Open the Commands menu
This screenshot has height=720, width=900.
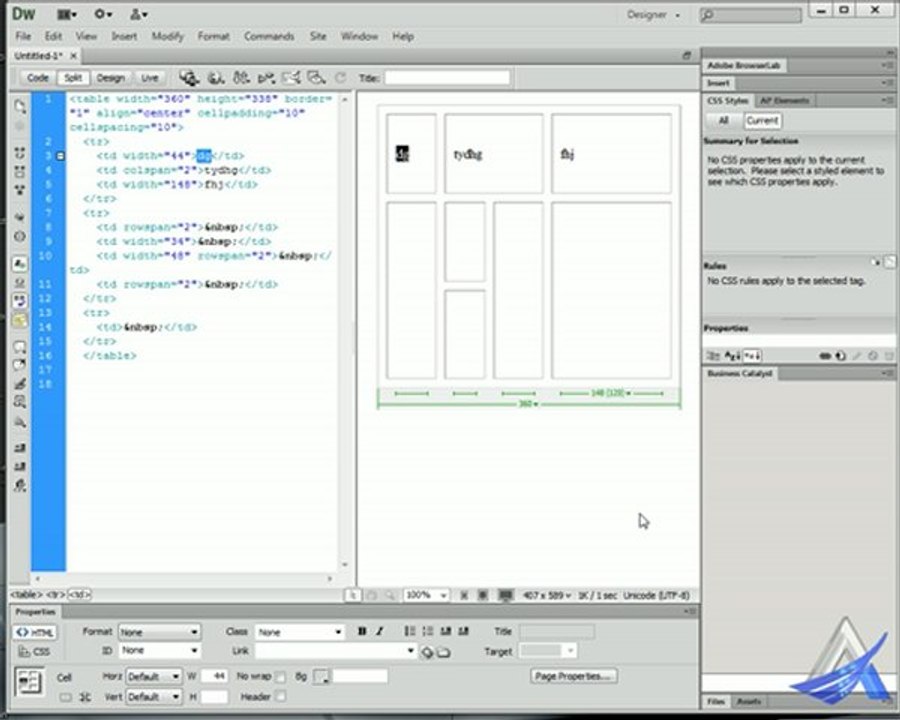click(x=269, y=36)
